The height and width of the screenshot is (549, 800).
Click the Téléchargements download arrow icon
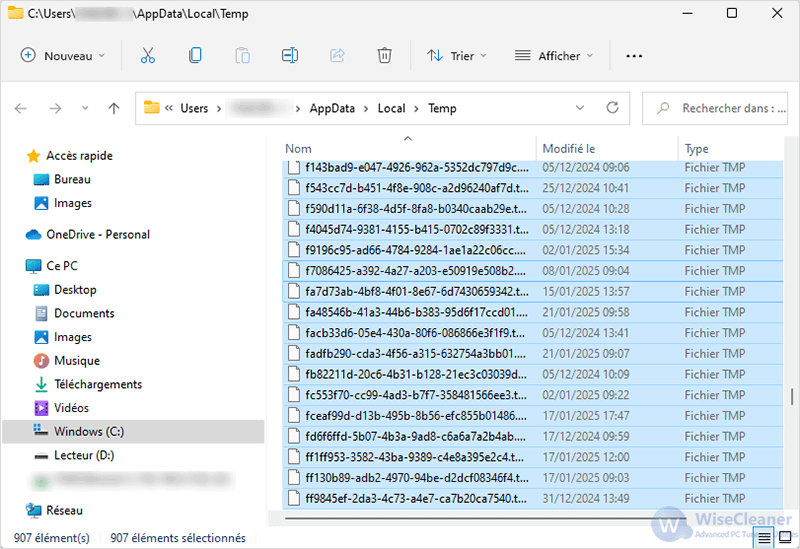(x=41, y=384)
